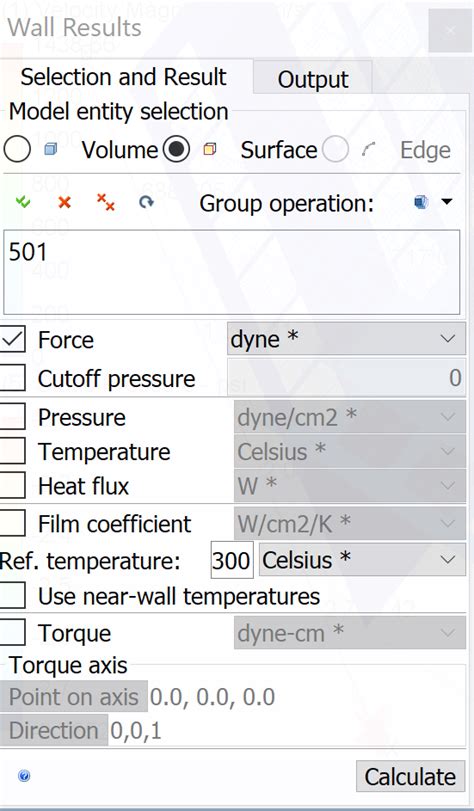Image resolution: width=474 pixels, height=811 pixels.
Task: Click the Calculate button
Action: (410, 776)
